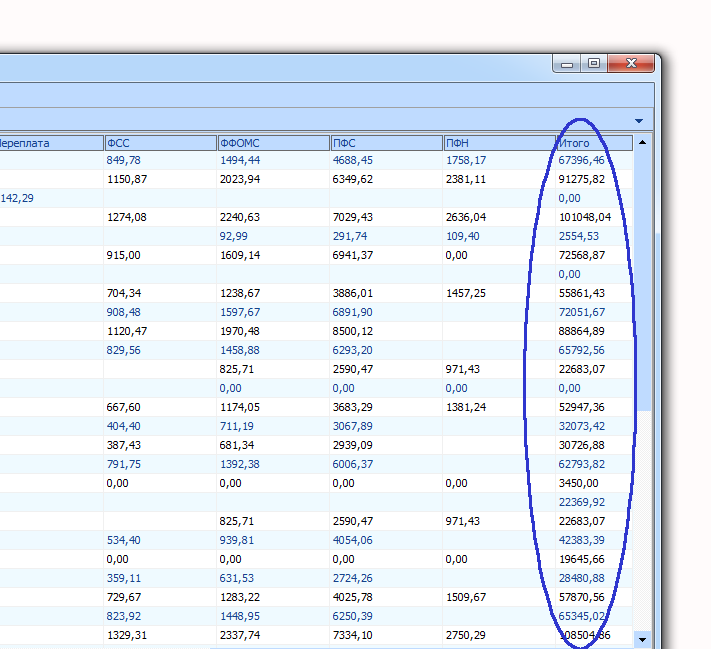Select Итого cell 52947,36
The height and width of the screenshot is (649, 711).
[594, 407]
